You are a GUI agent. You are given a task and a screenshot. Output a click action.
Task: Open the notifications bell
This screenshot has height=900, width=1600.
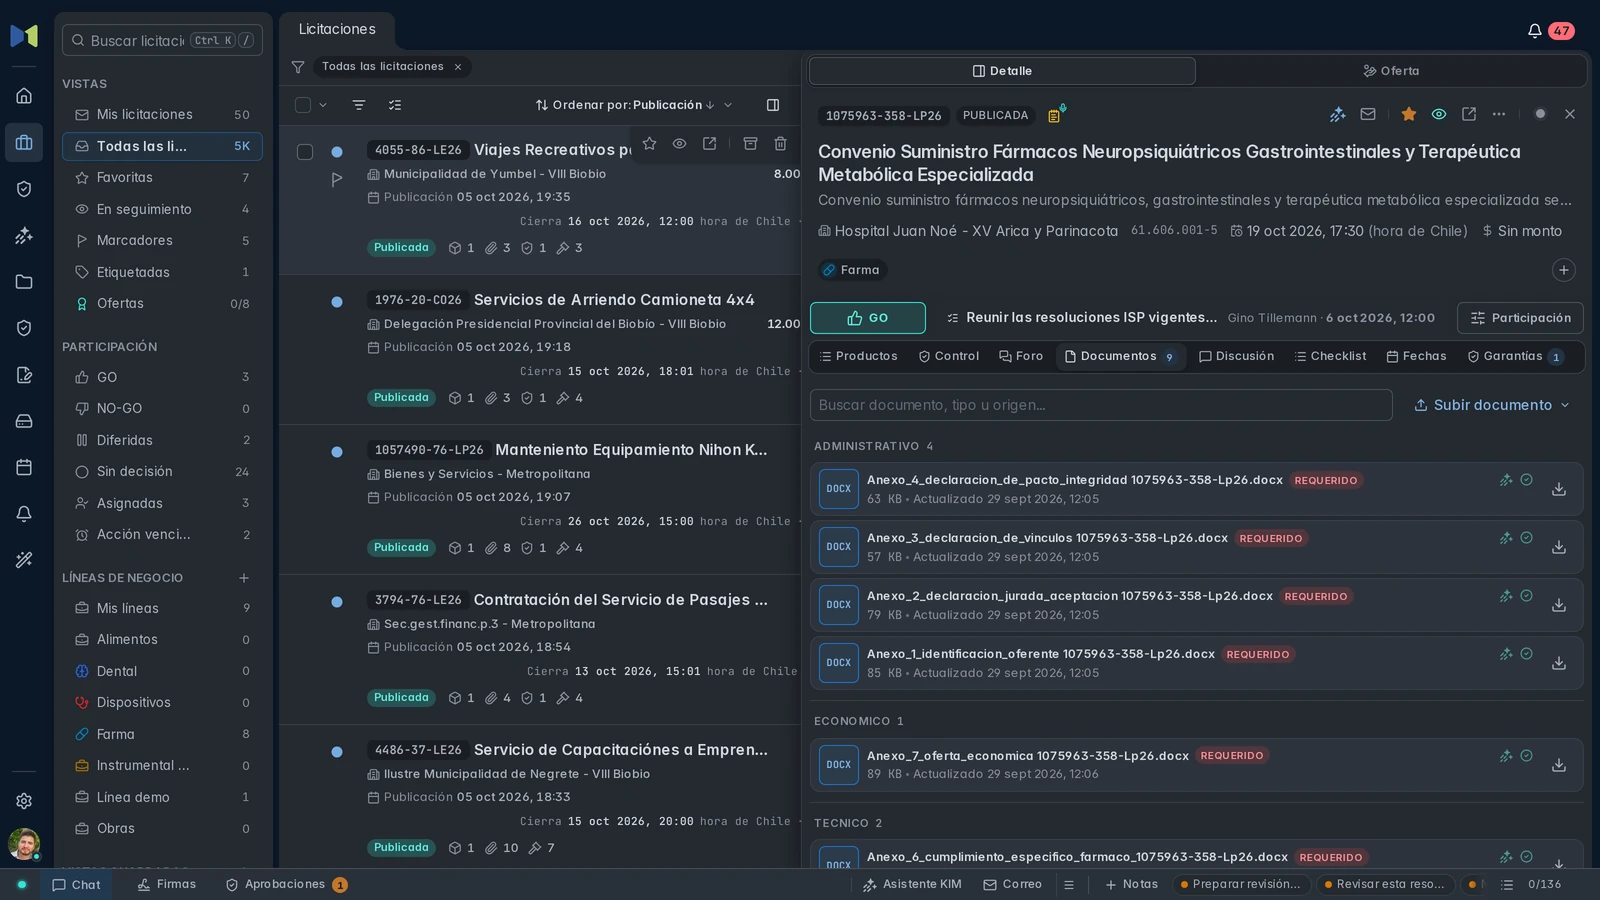(1534, 31)
